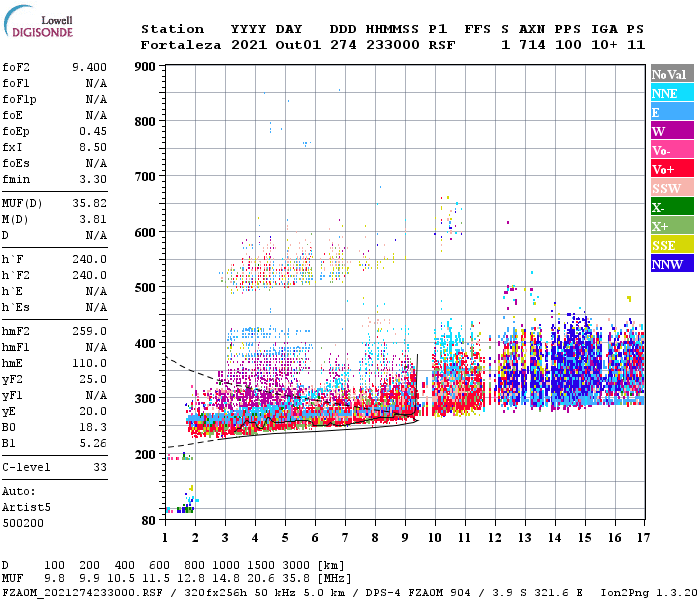Click the 5 MHz frequency axis label

point(285,538)
